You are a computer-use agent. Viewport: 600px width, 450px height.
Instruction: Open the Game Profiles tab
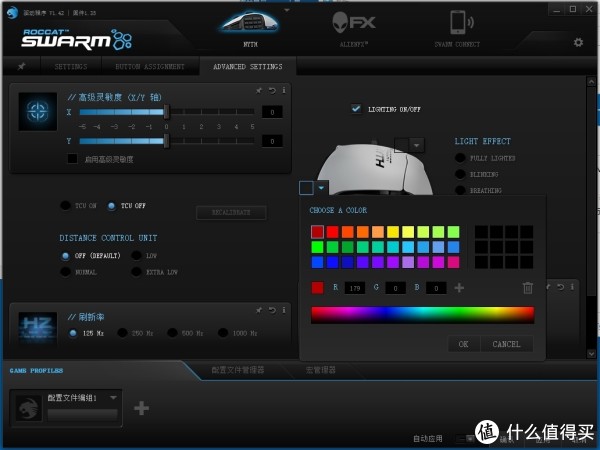pos(36,370)
